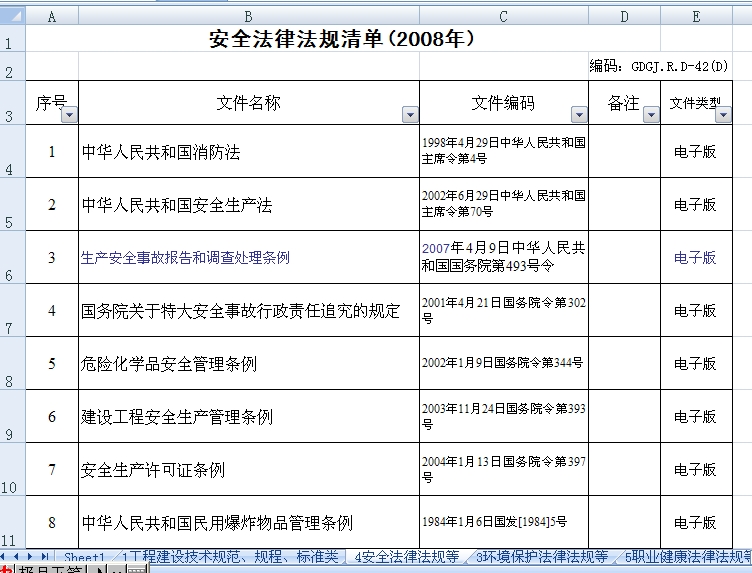Open the 生产安全事故报告和调查处理条例 link
This screenshot has width=752, height=573.
pos(185,257)
